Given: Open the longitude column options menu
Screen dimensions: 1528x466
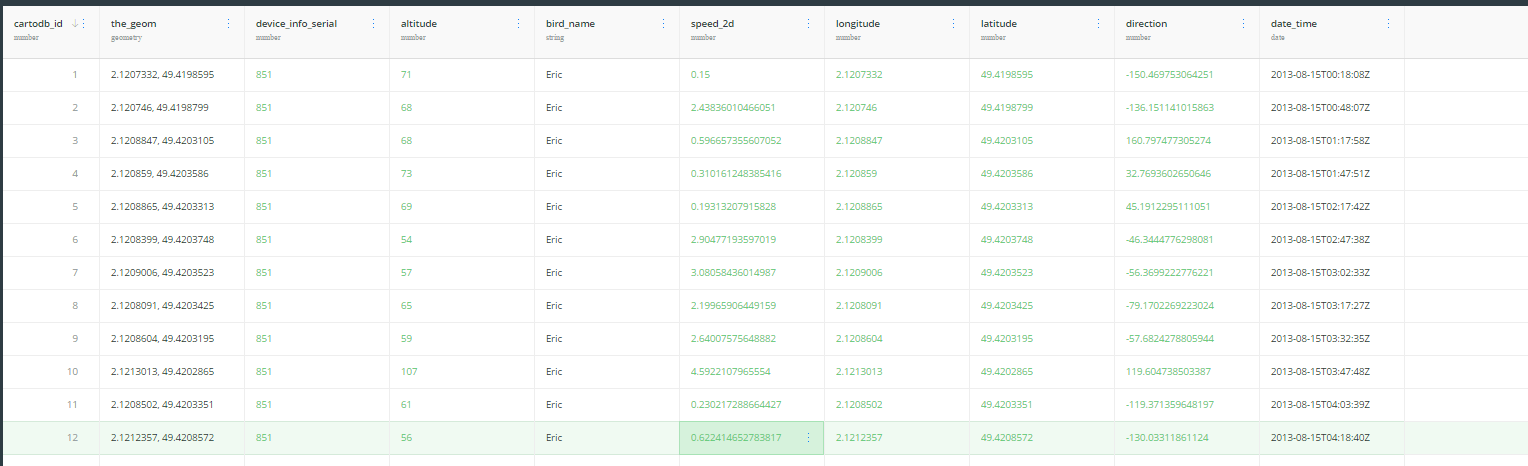Looking at the screenshot, I should [953, 24].
